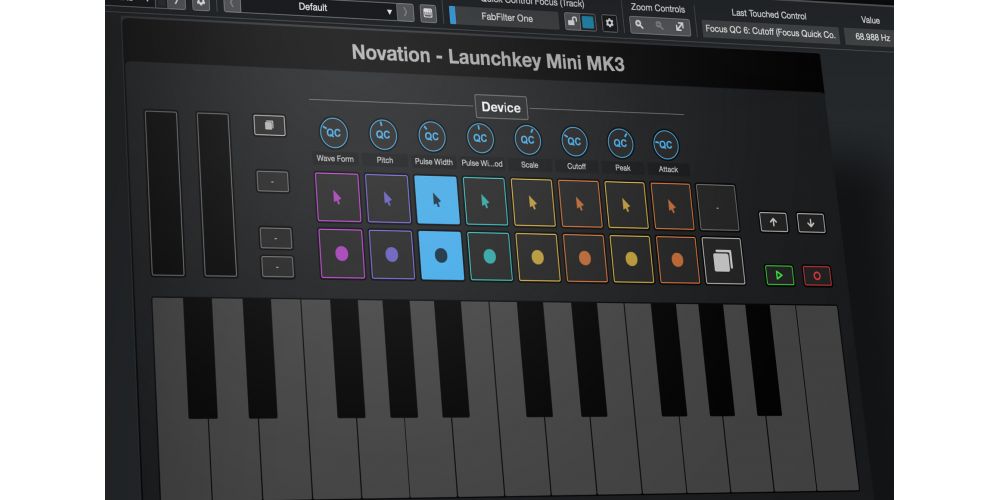Click the red record transport button
Image resolution: width=1000 pixels, height=500 pixels.
pyautogui.click(x=817, y=276)
